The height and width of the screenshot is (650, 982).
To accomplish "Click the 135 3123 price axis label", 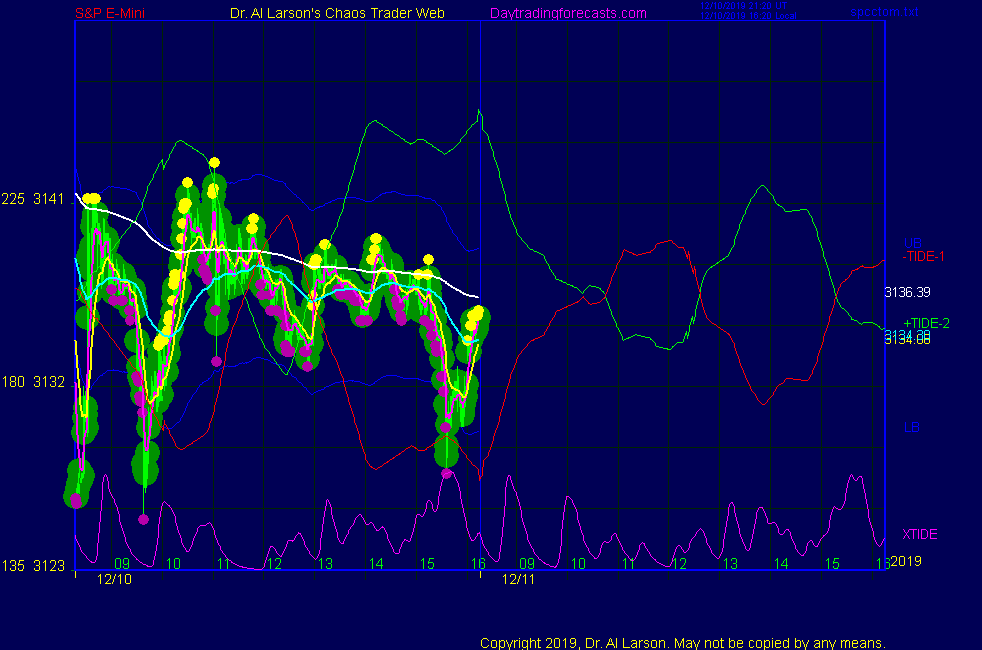I will coord(33,566).
